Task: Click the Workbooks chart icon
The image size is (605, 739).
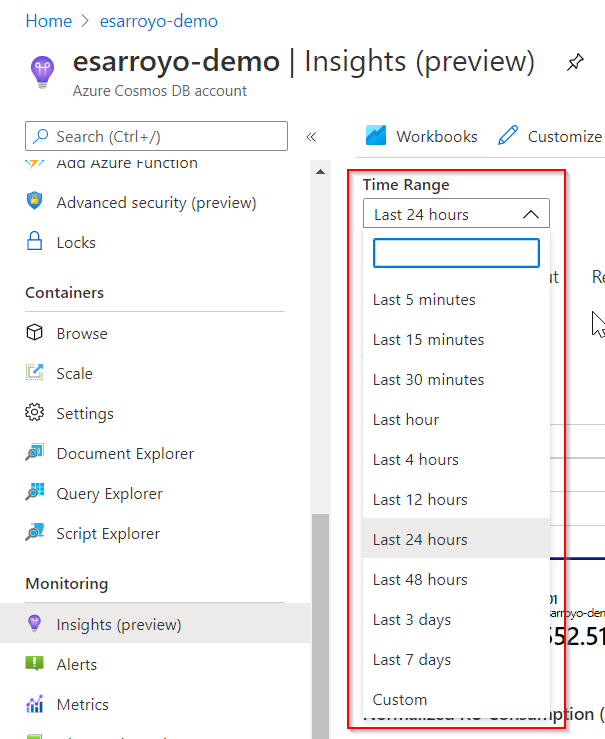Action: (376, 136)
